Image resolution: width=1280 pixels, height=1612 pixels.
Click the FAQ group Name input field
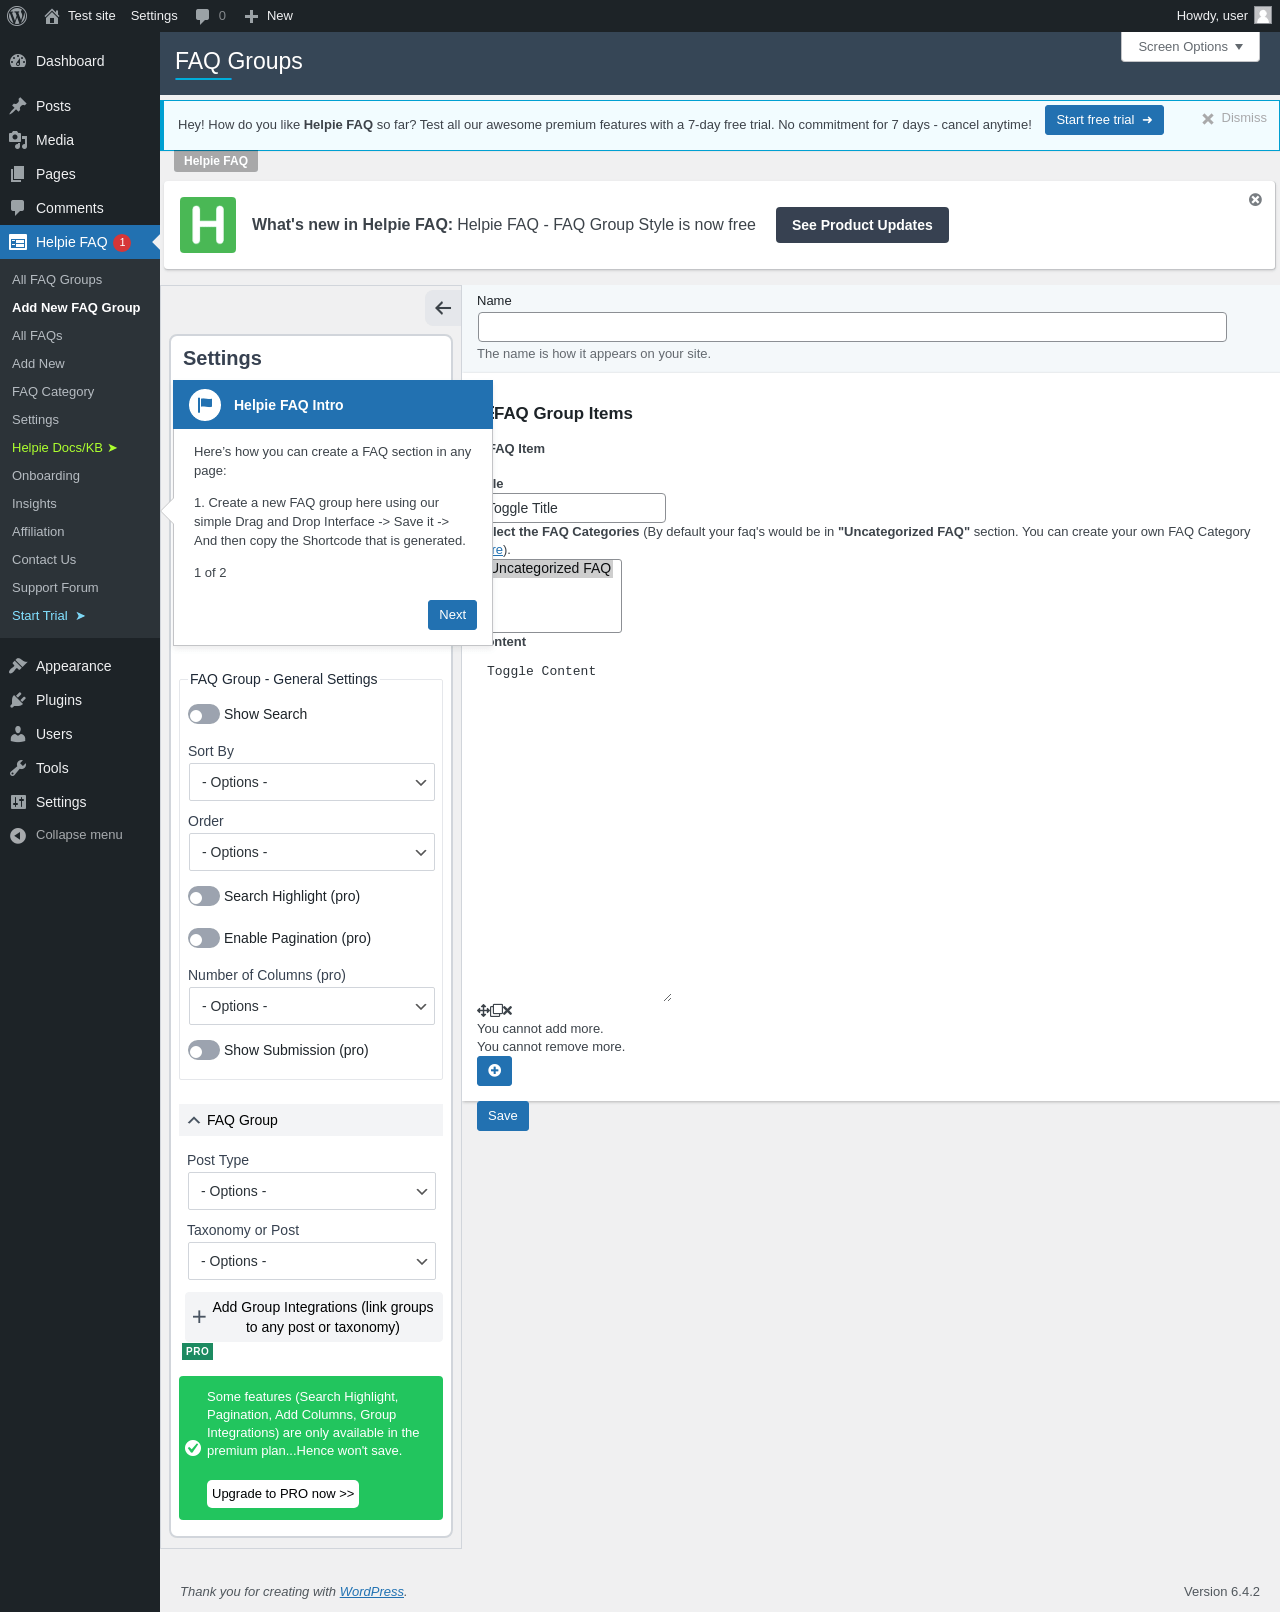click(x=852, y=327)
